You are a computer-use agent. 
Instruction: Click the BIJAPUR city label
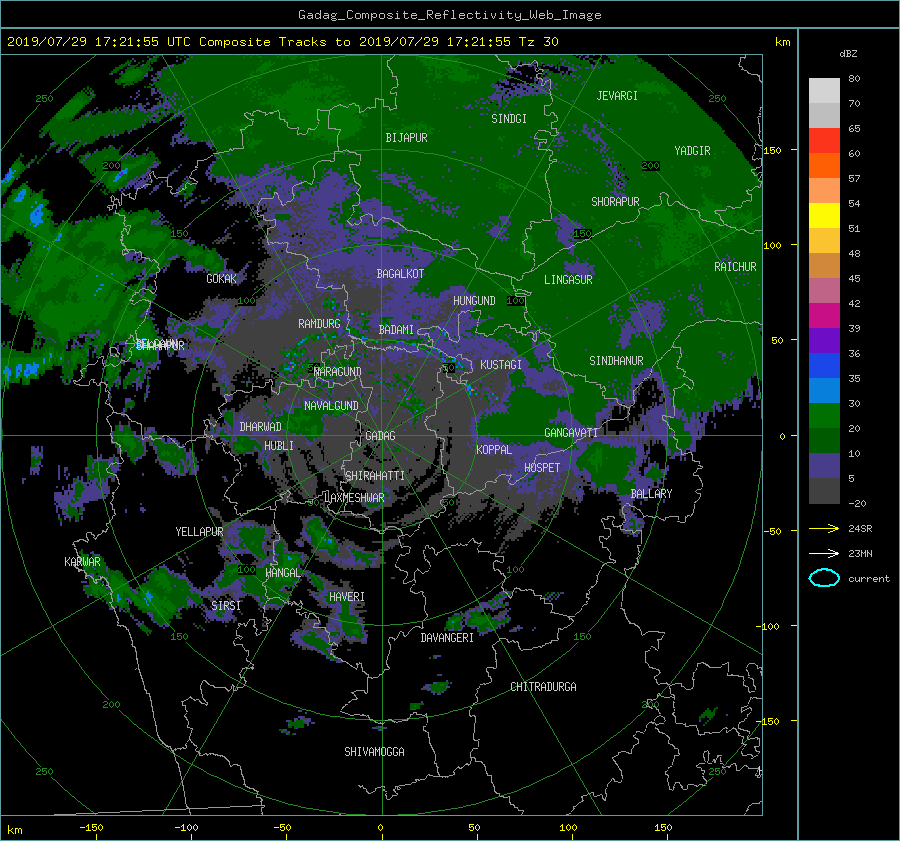[x=406, y=138]
